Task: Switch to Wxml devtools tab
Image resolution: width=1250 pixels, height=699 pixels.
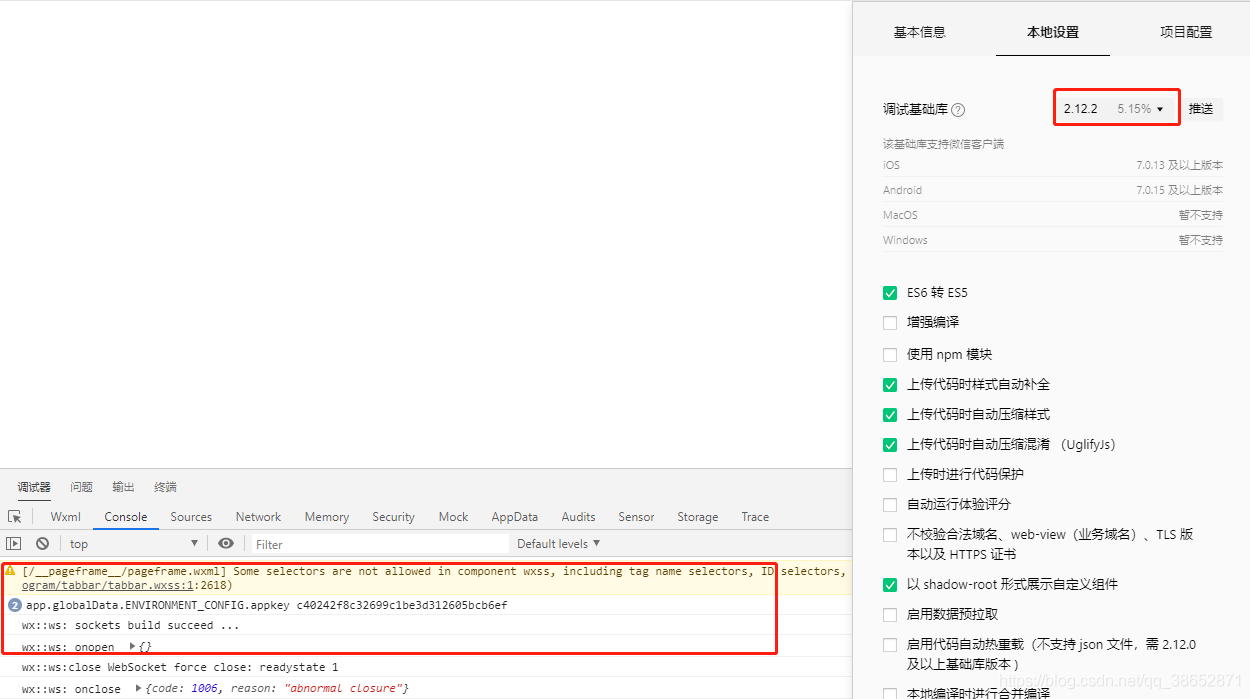Action: (66, 517)
